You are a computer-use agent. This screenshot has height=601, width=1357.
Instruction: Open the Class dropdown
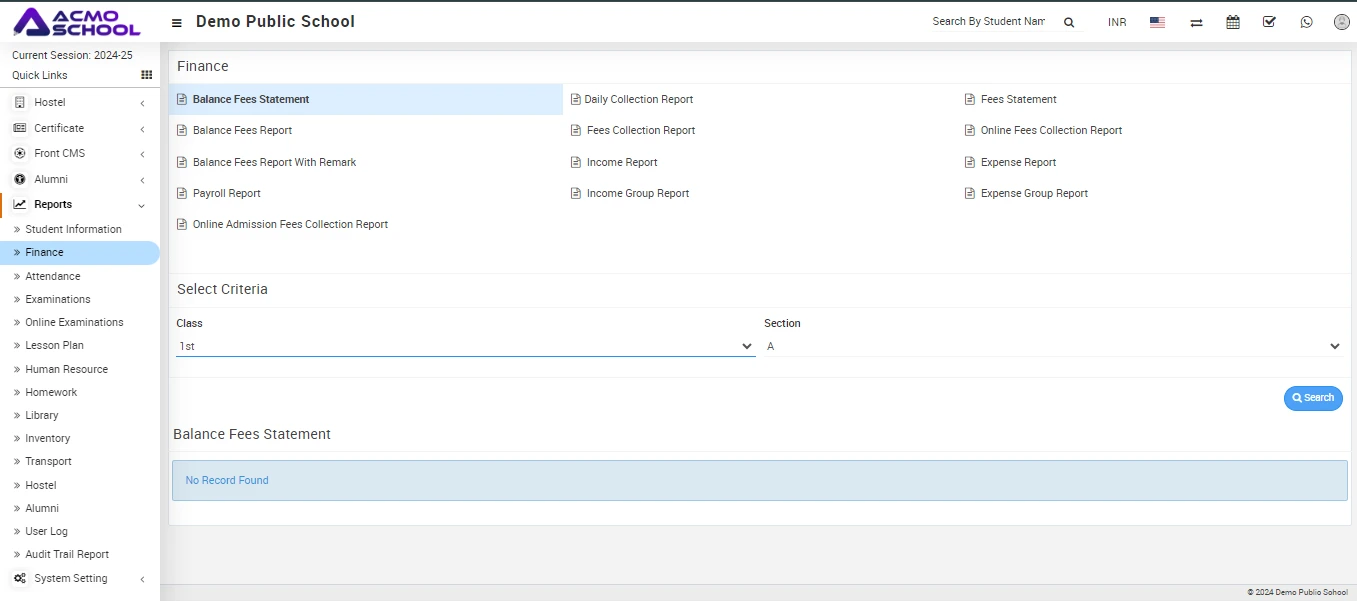point(465,346)
